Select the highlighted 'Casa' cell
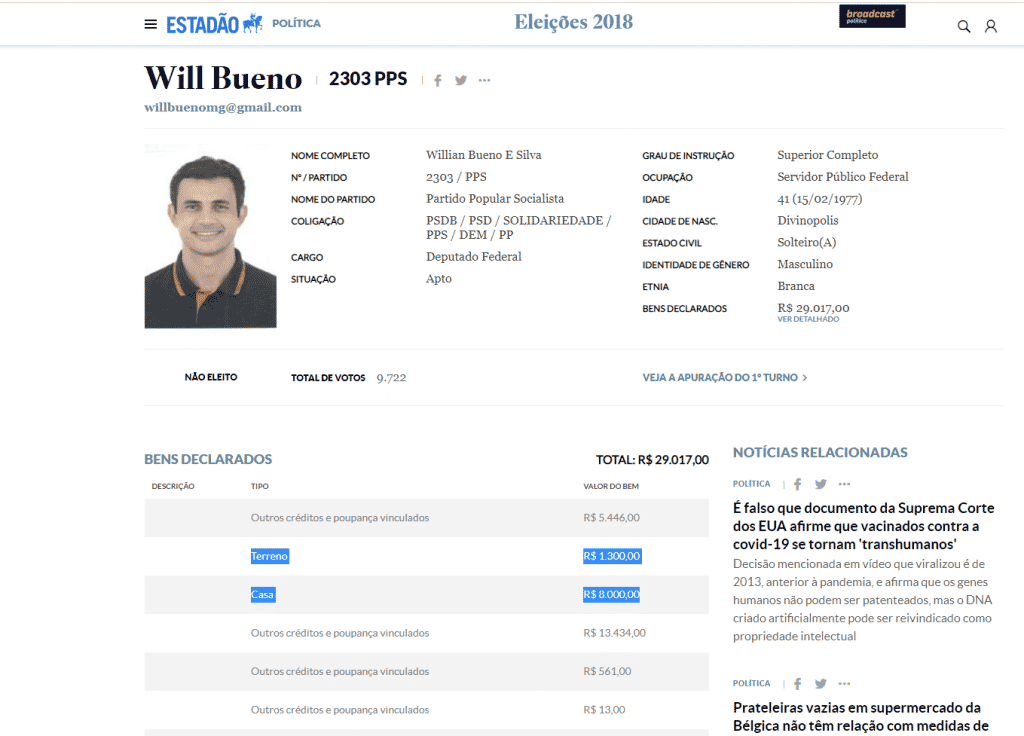 click(x=263, y=595)
